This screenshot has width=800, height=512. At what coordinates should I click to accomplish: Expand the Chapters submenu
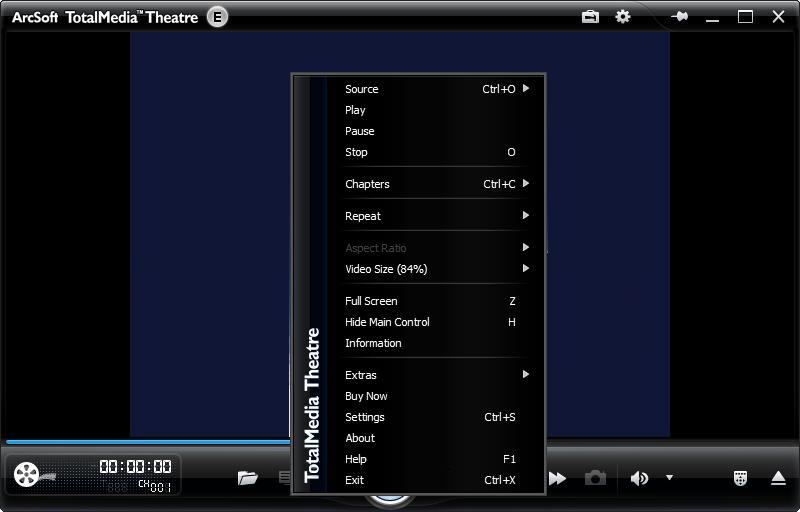[x=437, y=184]
